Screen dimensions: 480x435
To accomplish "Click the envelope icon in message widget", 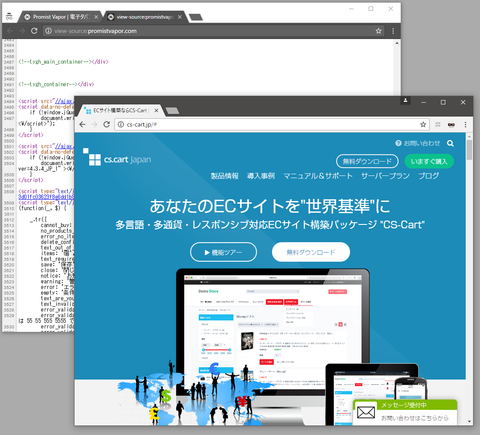I will 366,413.
